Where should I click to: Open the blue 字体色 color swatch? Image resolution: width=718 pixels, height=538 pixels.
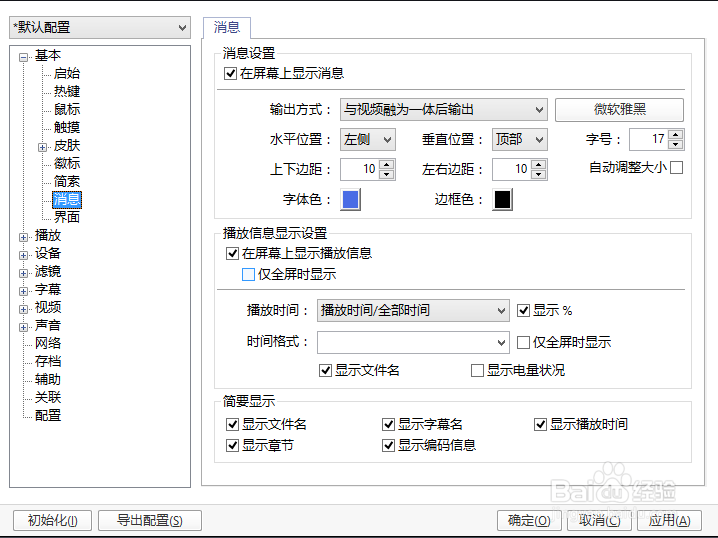[350, 200]
